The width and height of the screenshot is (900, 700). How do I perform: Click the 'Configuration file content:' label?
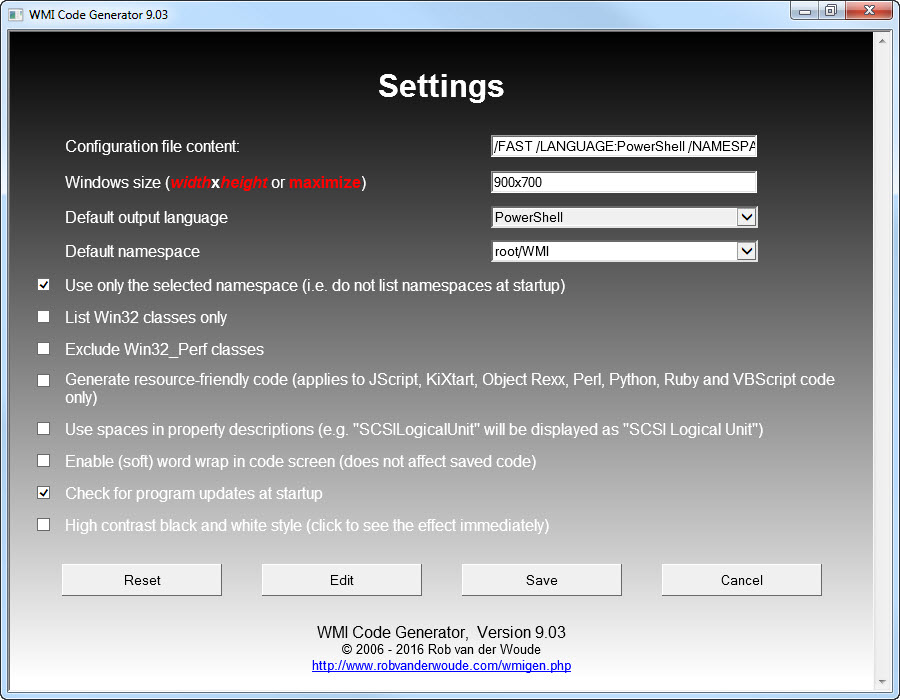coord(152,147)
